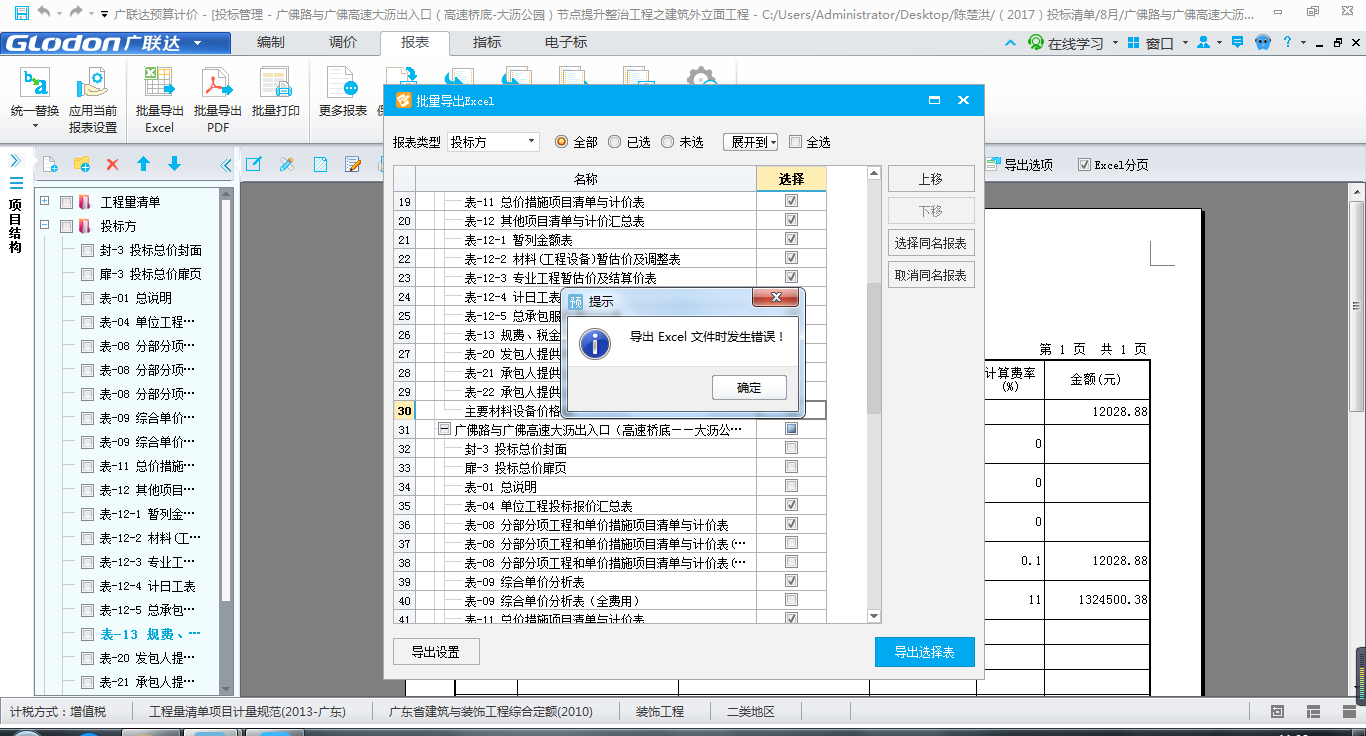
Task: Click the blue move-up arrow icon
Action: [143, 164]
